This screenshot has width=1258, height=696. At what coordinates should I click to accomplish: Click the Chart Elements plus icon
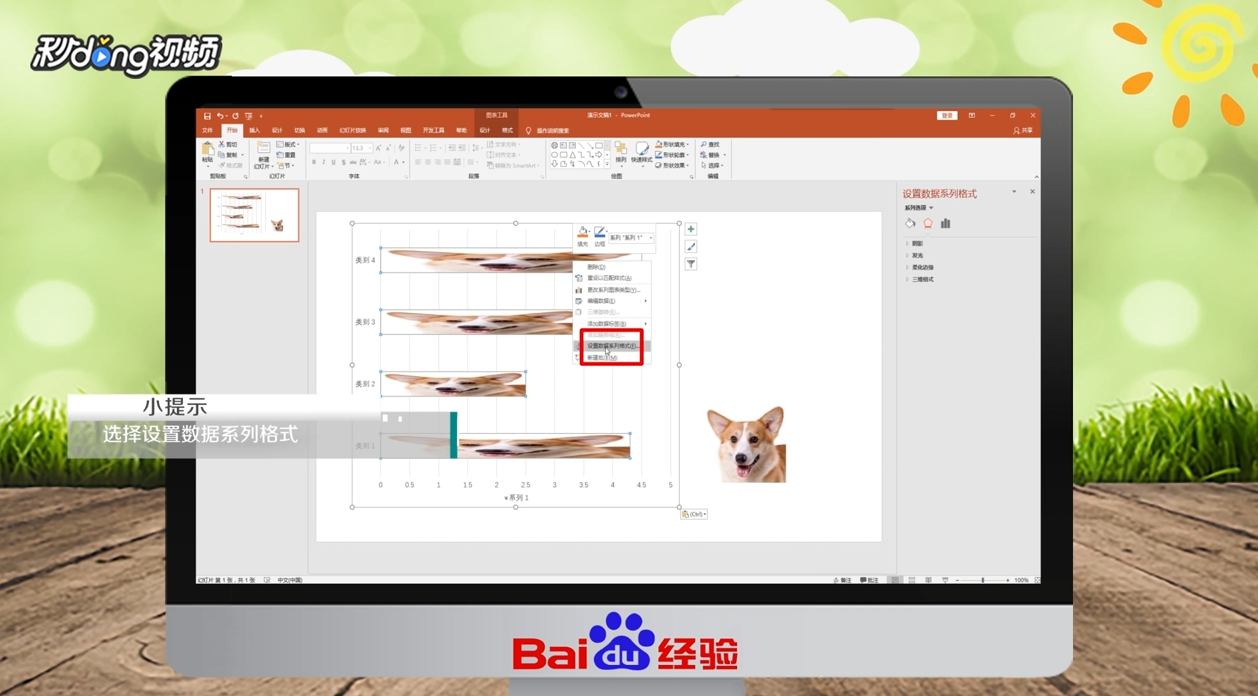[x=691, y=229]
